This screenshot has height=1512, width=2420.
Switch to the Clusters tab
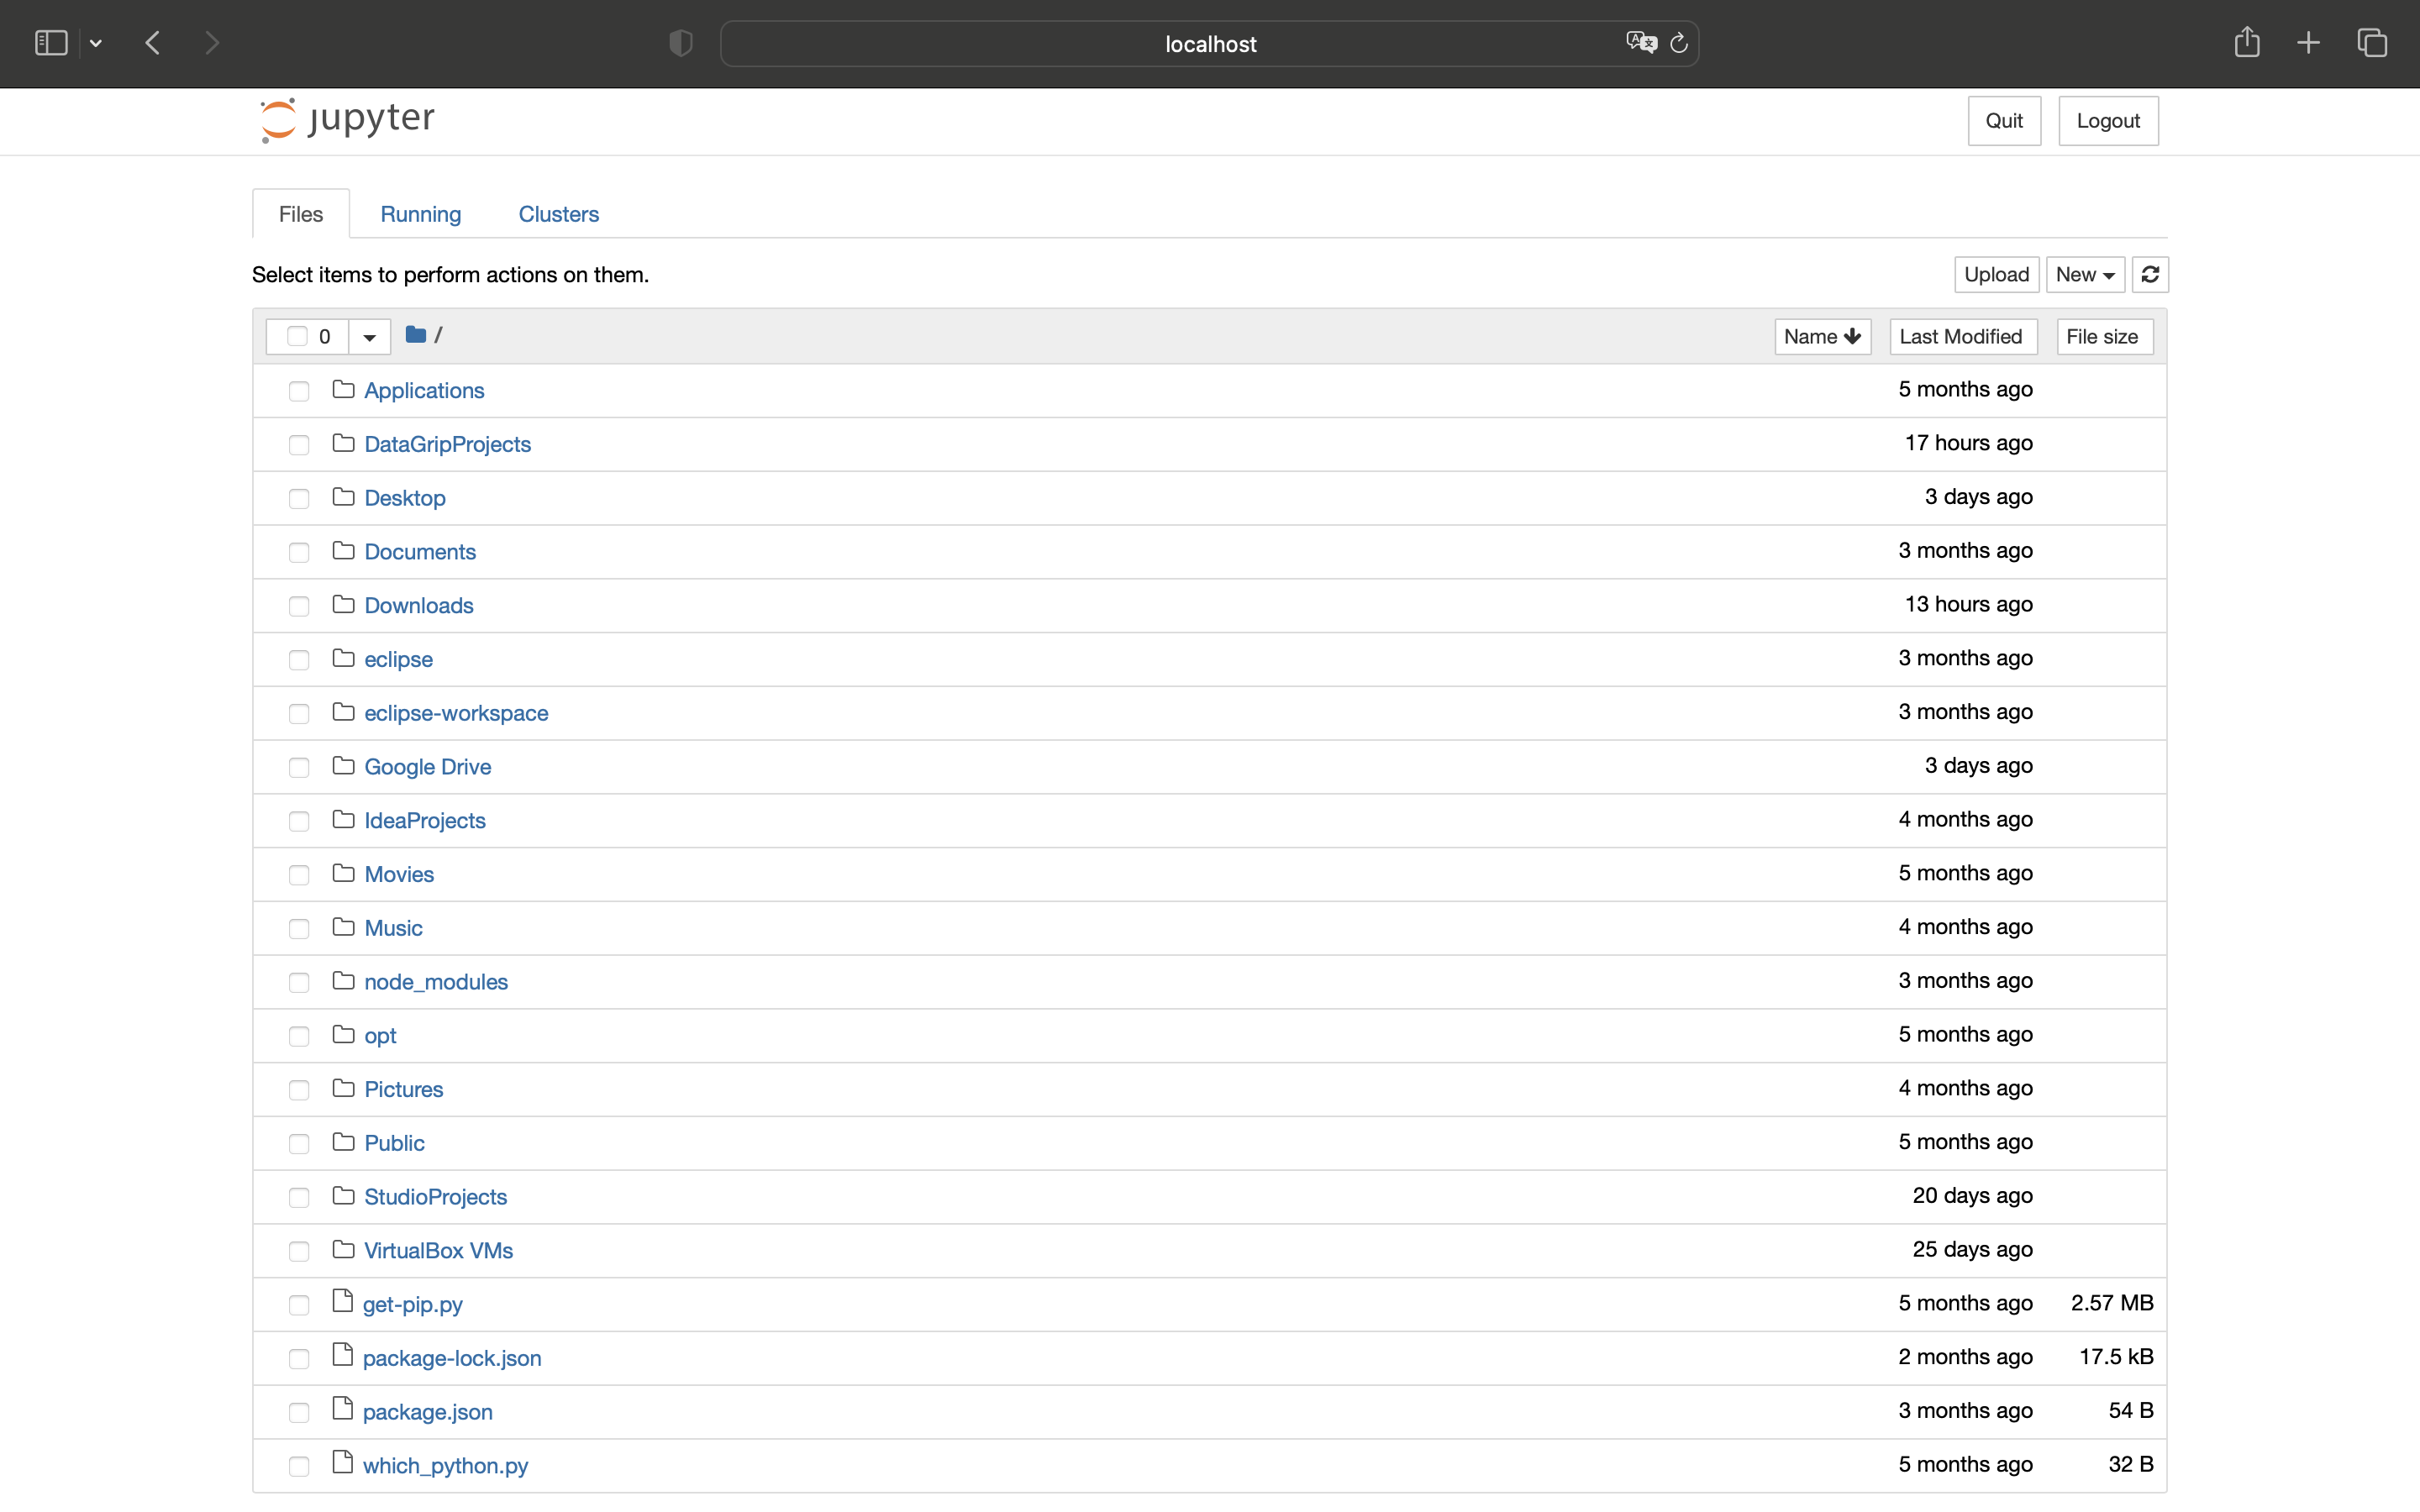click(x=558, y=214)
